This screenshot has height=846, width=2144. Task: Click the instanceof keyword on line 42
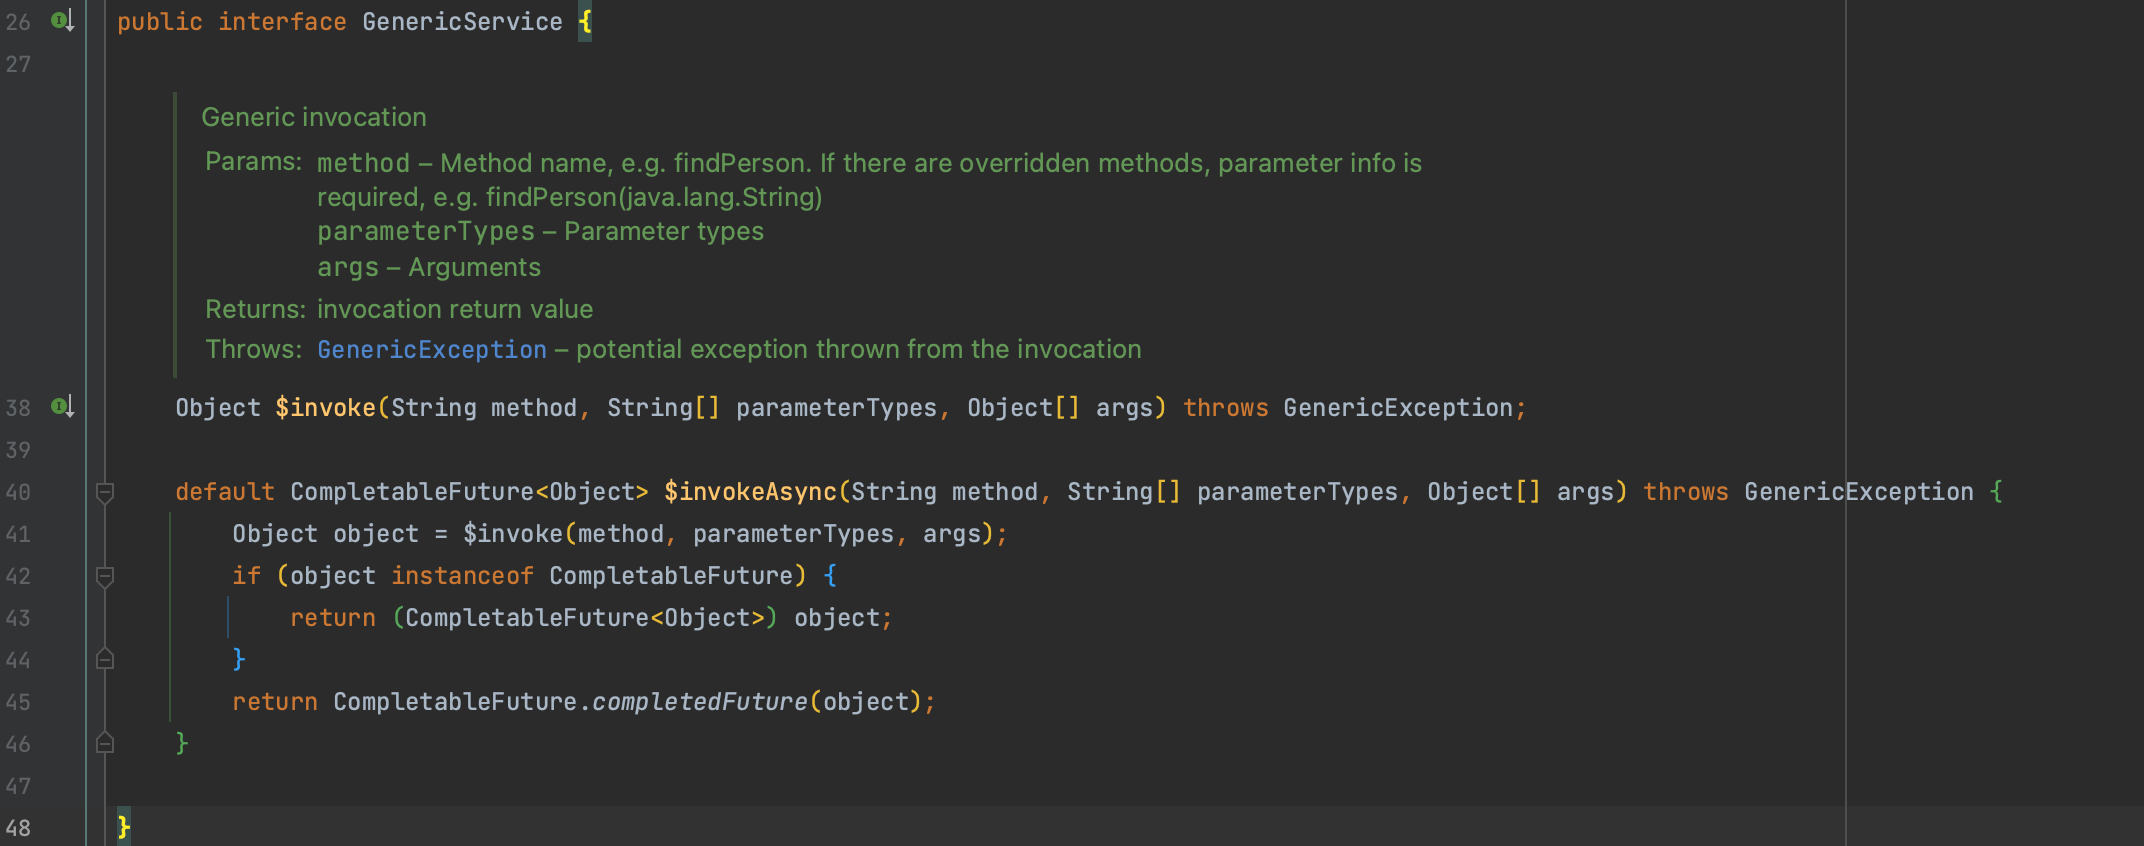[462, 576]
